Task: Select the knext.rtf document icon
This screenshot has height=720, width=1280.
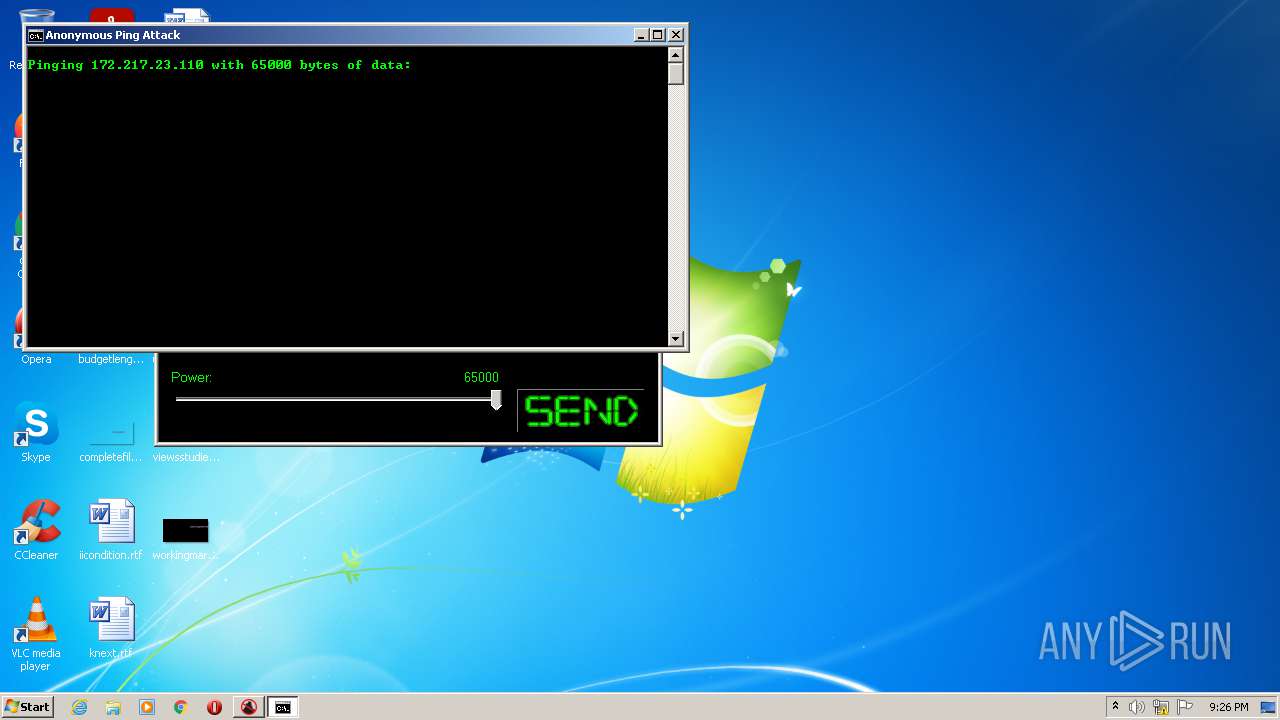Action: 111,629
